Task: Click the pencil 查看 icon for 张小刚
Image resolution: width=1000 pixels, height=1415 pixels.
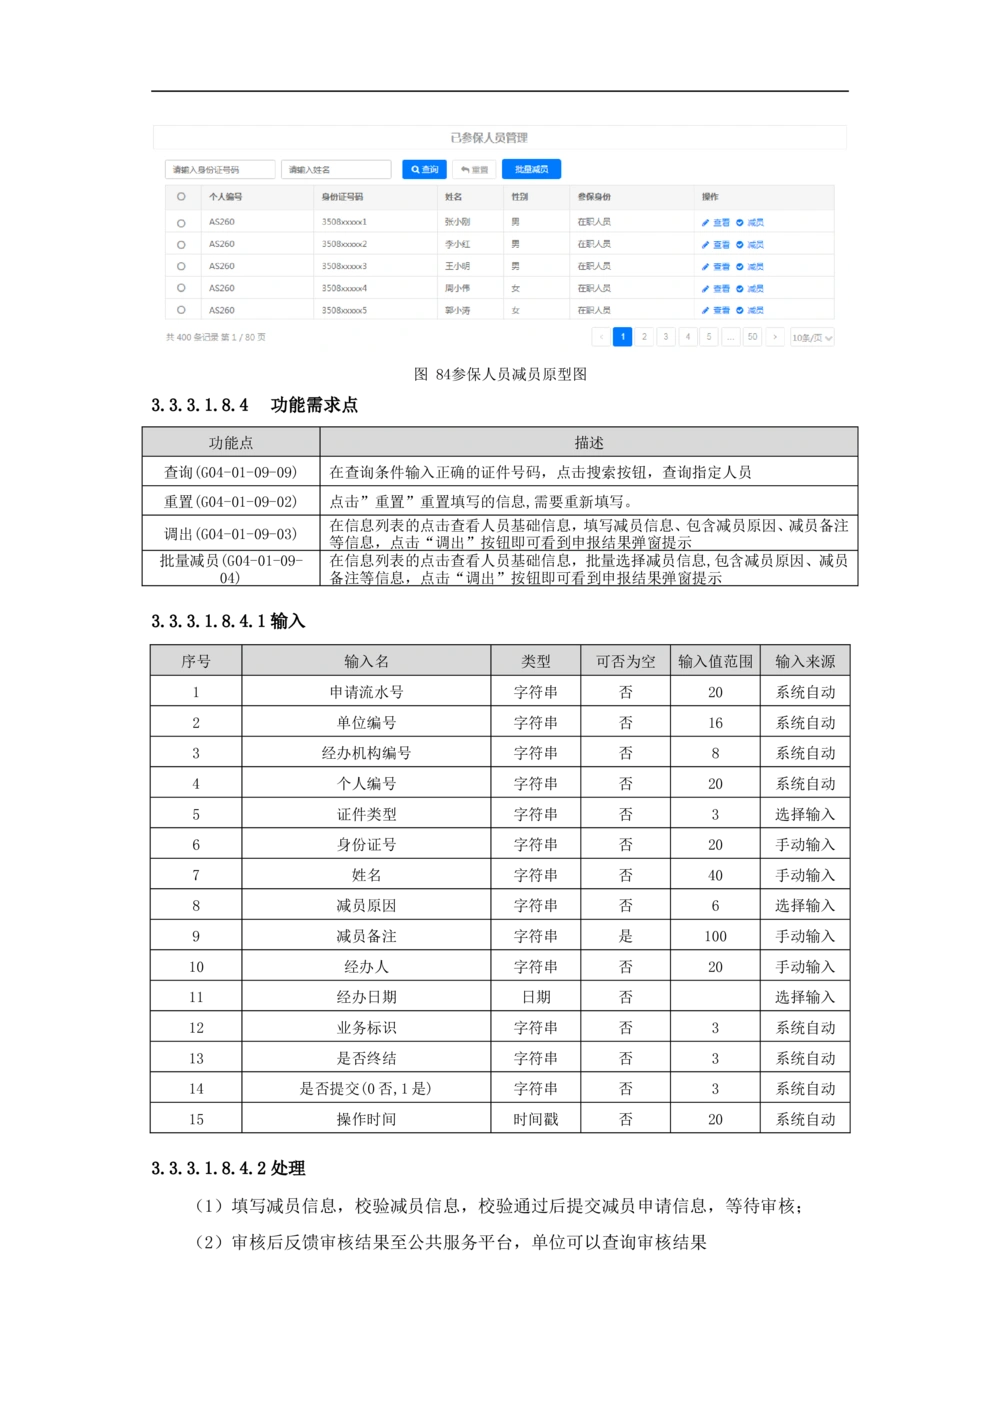Action: click(x=705, y=223)
